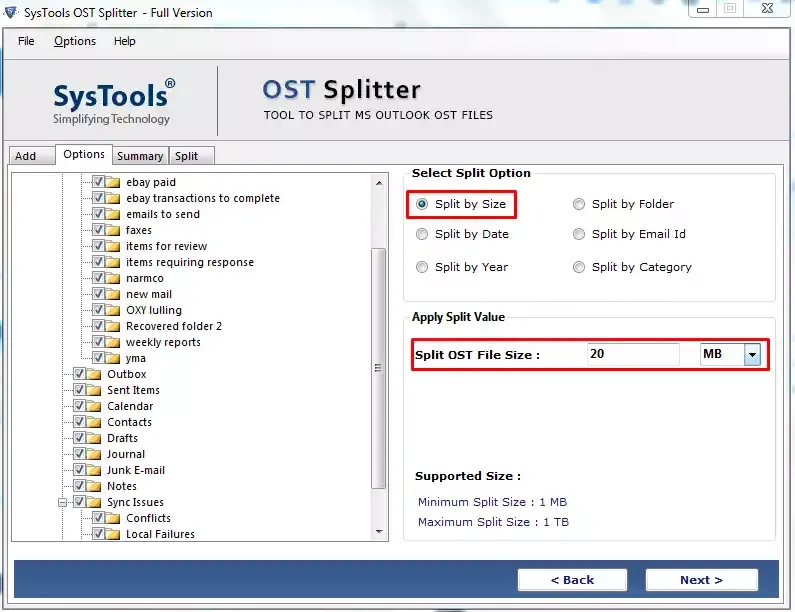Click the Outbox folder icon
795x612 pixels.
(94, 374)
